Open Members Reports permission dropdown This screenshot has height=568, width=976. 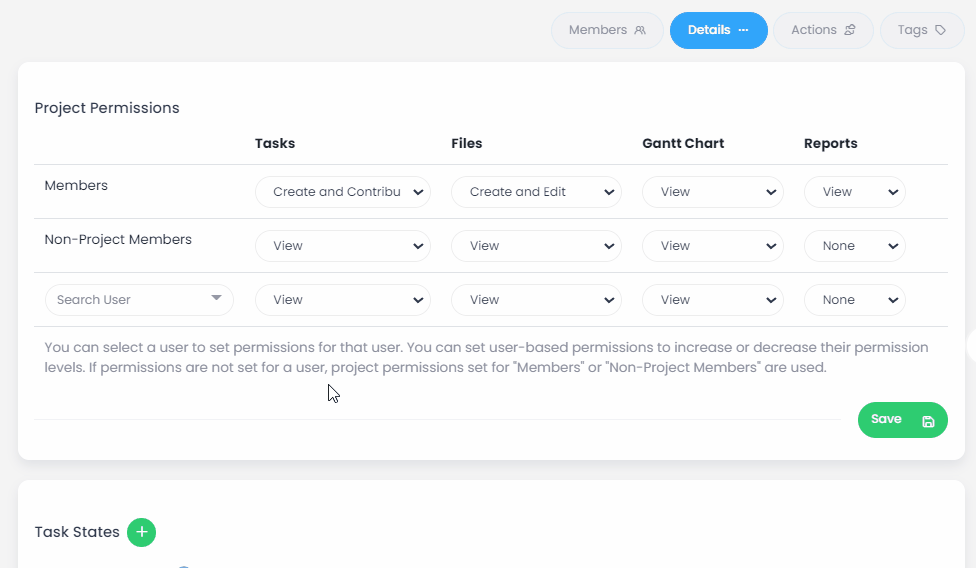854,192
